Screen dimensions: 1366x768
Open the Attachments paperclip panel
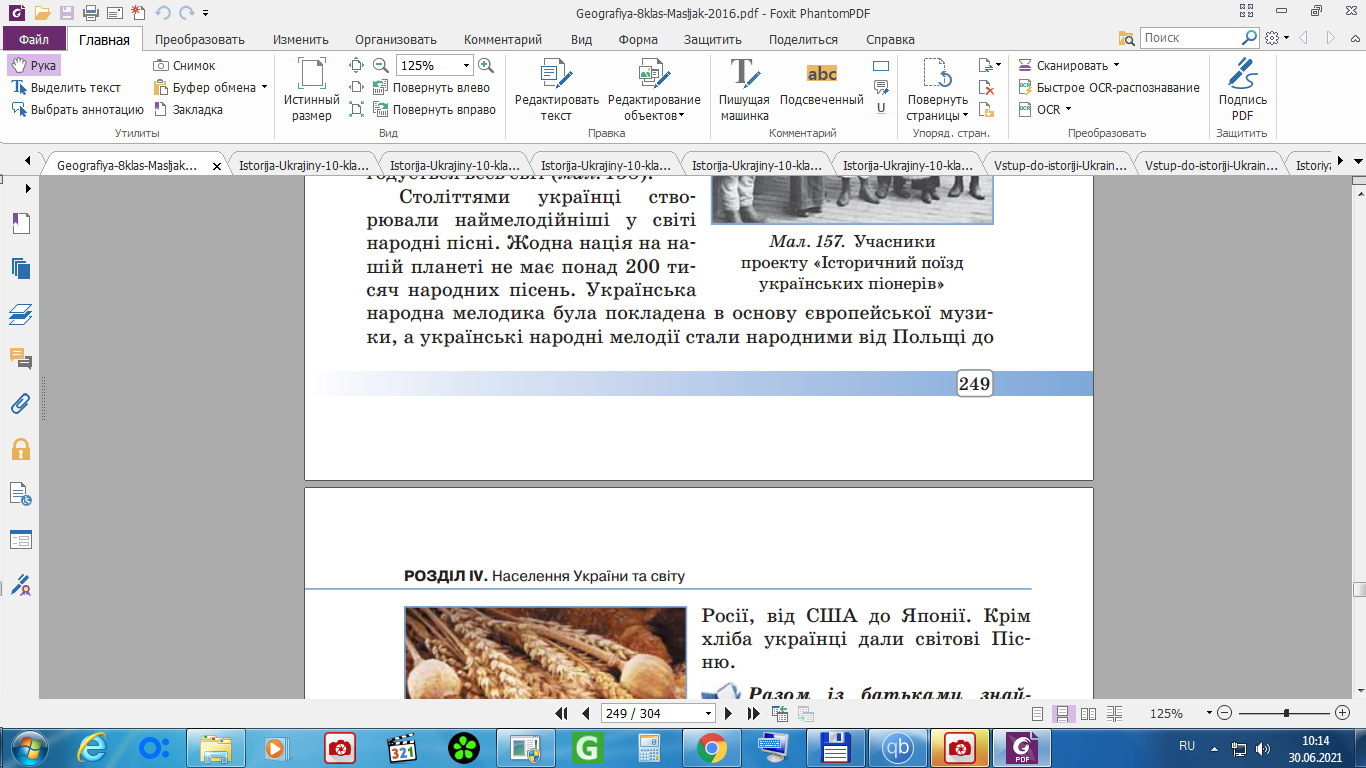[21, 404]
